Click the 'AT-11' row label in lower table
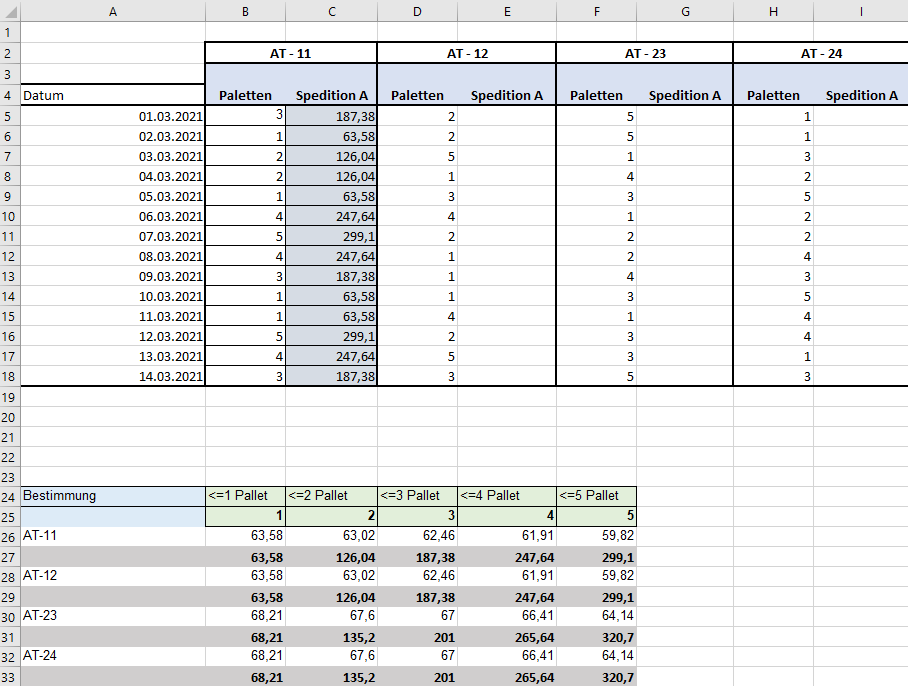Image resolution: width=908 pixels, height=686 pixels. click(113, 535)
